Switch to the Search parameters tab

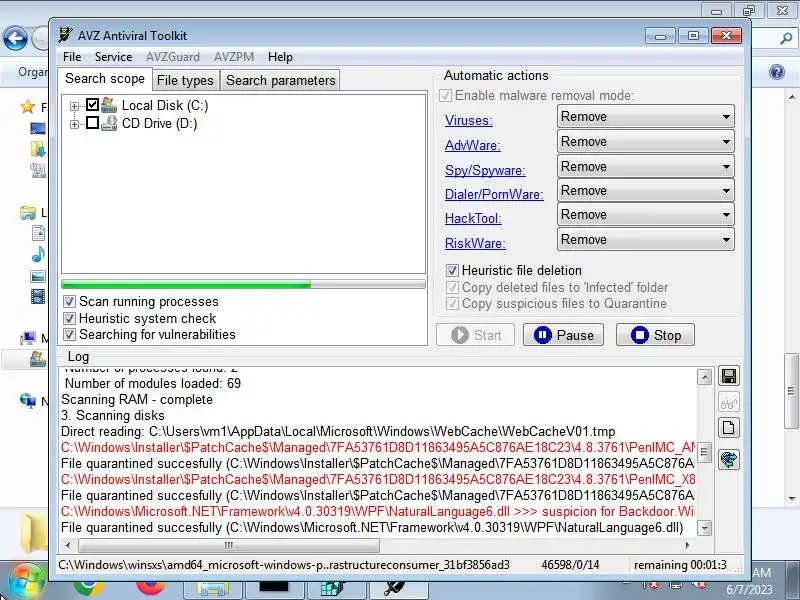click(x=281, y=80)
